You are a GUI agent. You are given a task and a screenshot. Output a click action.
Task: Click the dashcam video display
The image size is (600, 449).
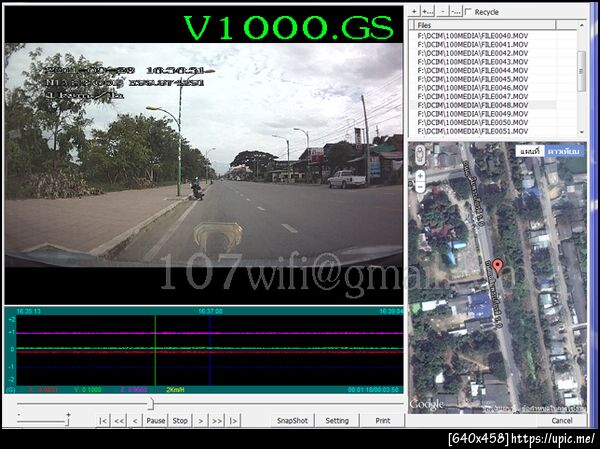[204, 154]
